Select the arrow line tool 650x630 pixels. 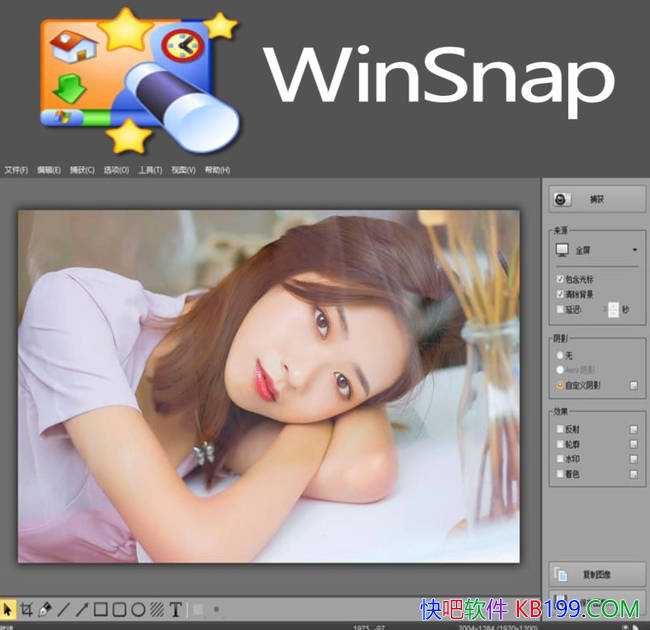pos(82,610)
